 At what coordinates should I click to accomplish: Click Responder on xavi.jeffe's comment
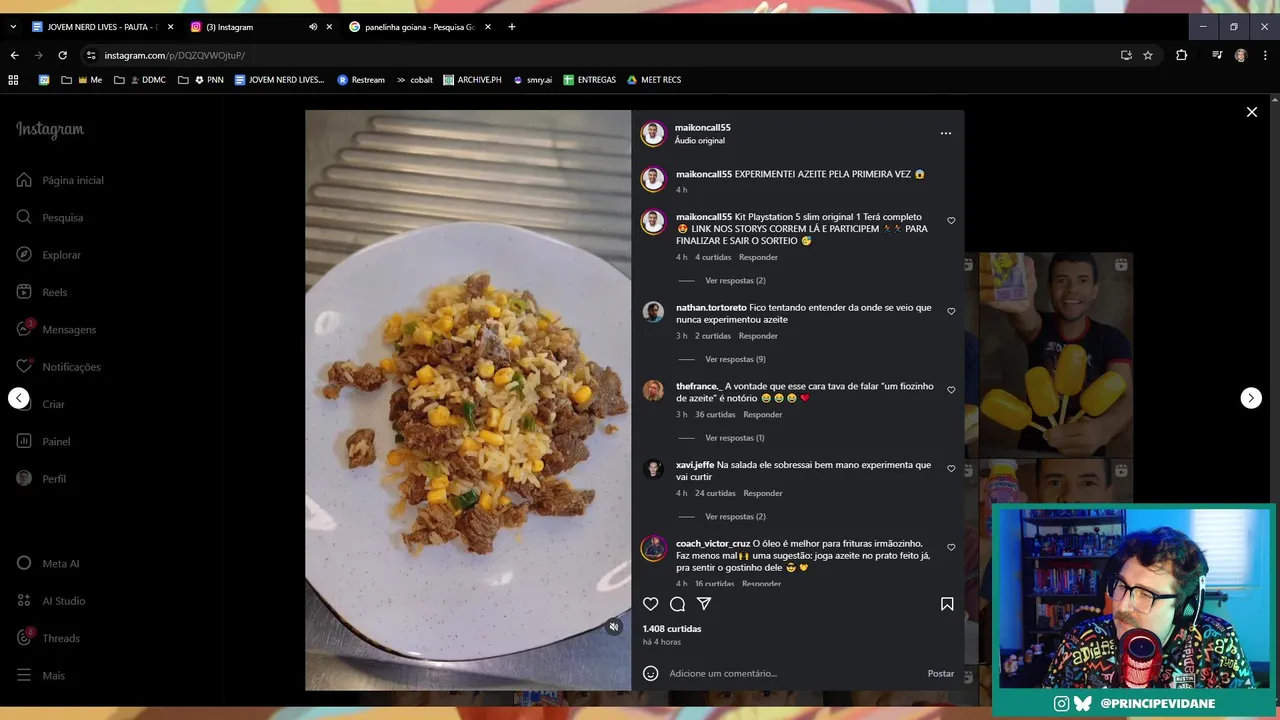click(x=763, y=493)
